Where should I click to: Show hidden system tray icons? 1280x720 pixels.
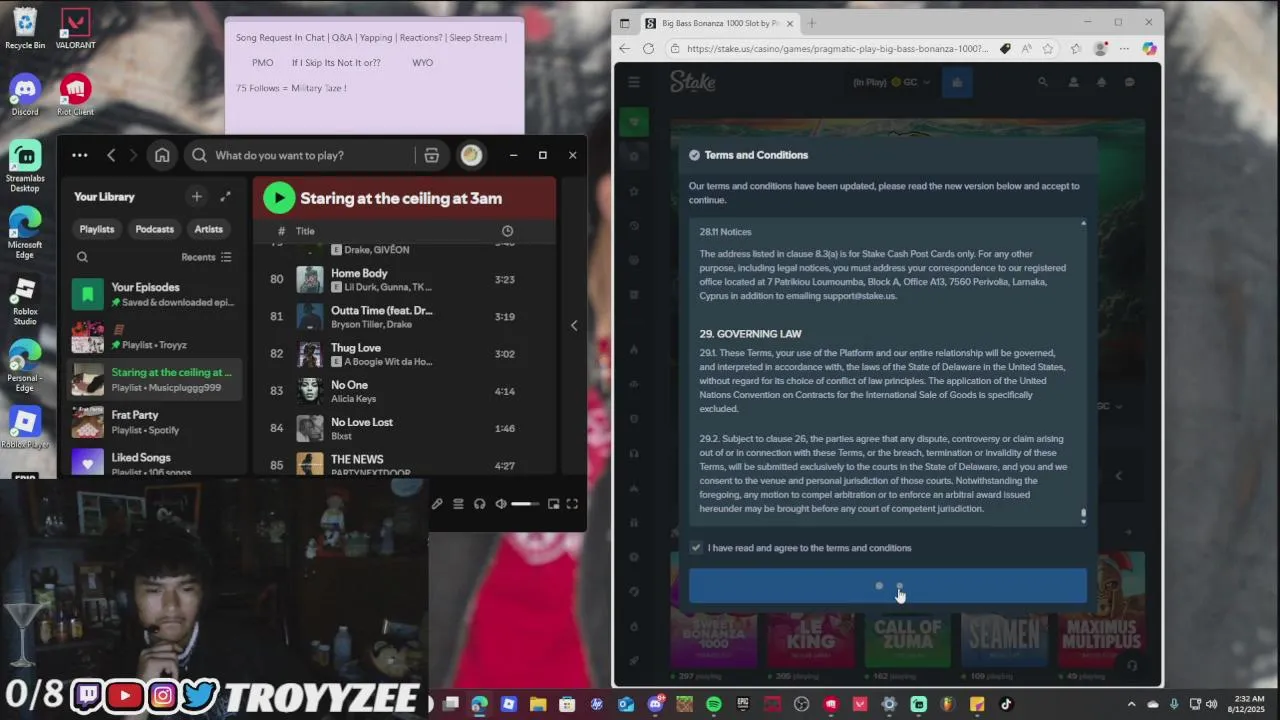tap(1131, 704)
